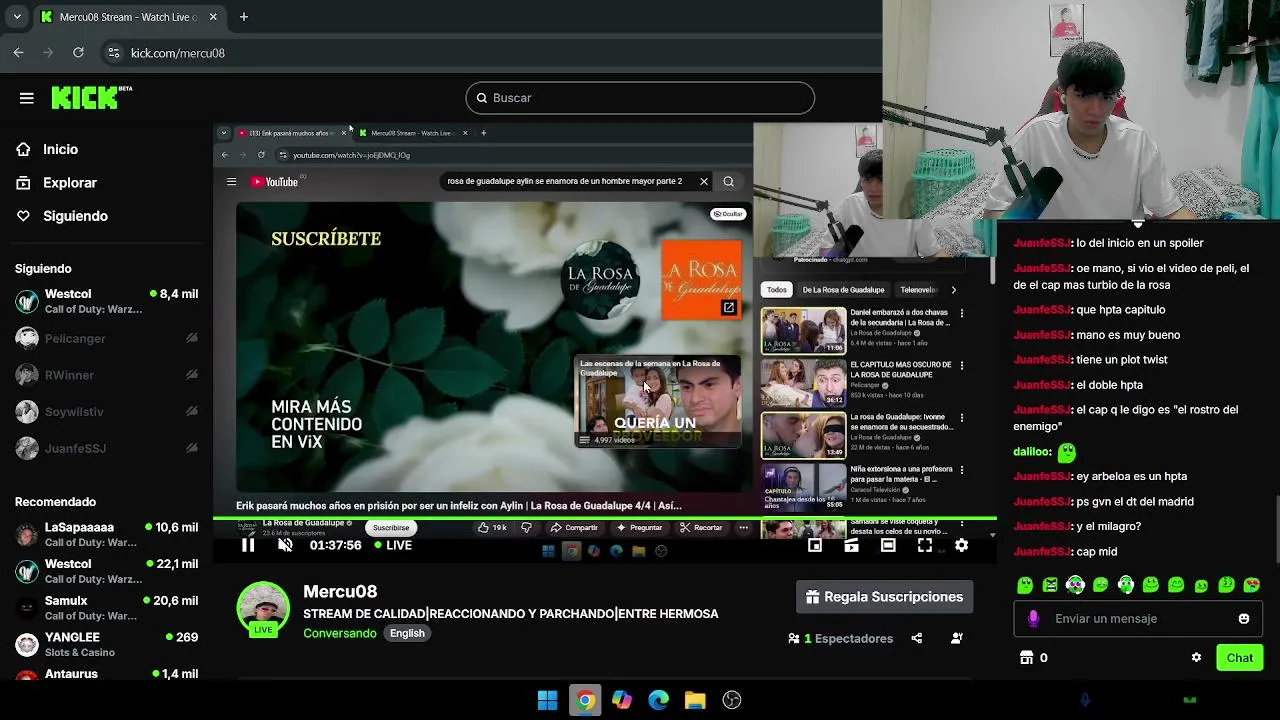
Task: Open chat settings gear
Action: click(x=1196, y=658)
